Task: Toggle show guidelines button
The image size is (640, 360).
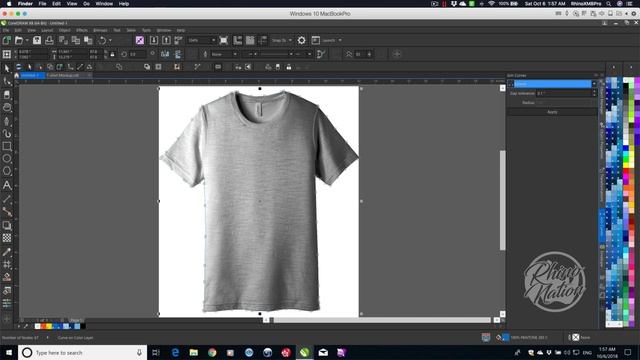Action: (262, 40)
